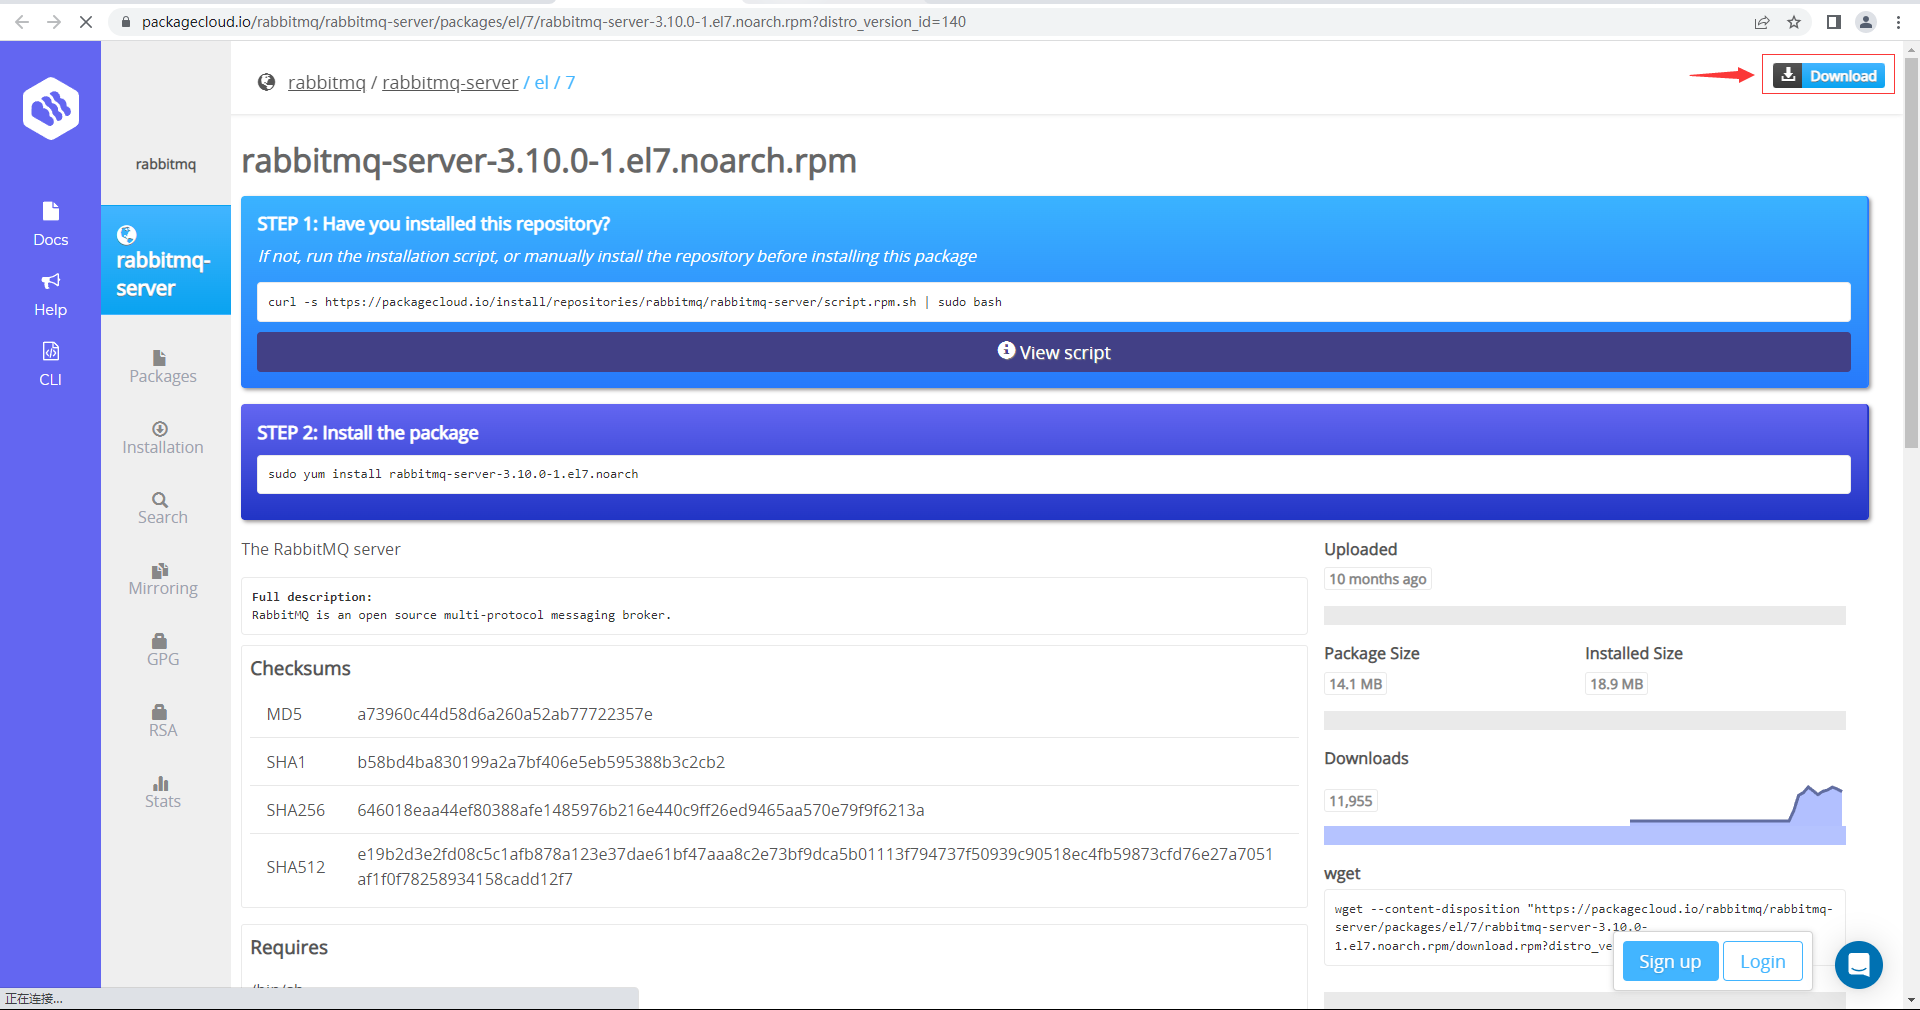Click the browser forward arrow

coord(54,22)
